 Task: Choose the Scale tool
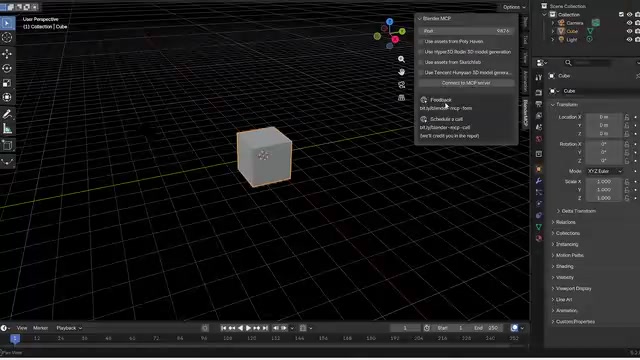click(x=7, y=83)
